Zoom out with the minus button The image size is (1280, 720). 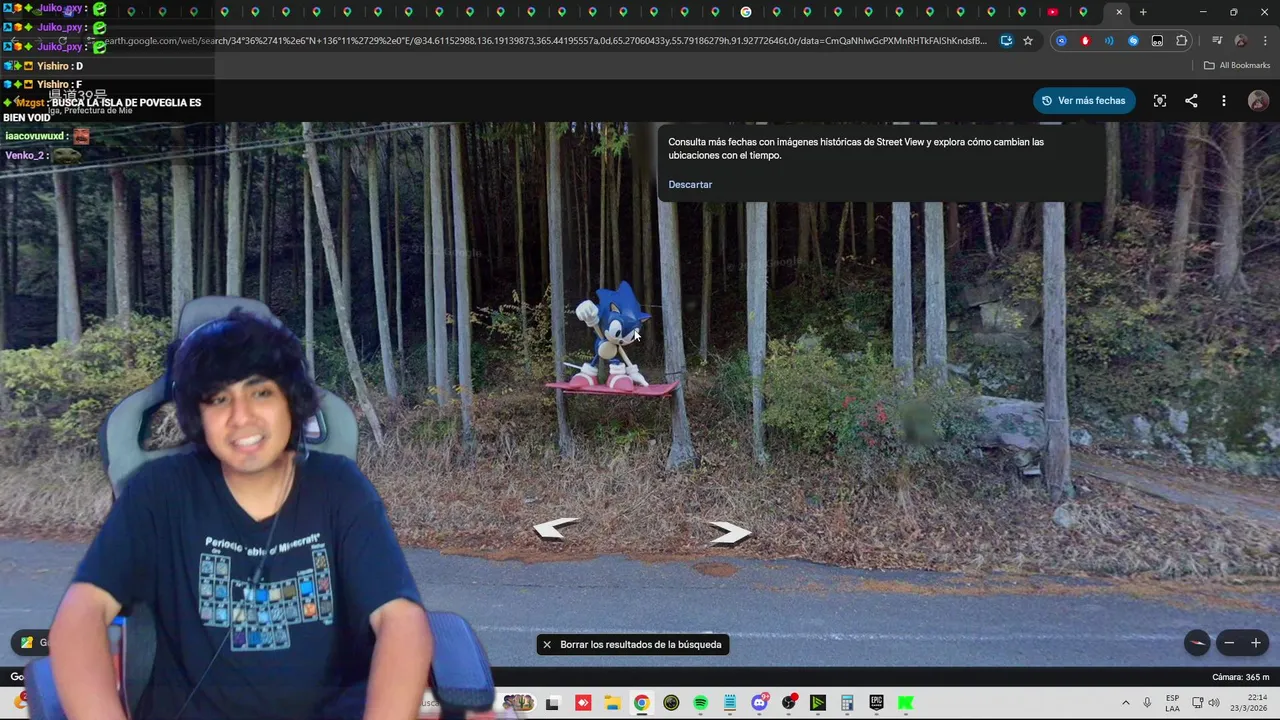[1229, 643]
